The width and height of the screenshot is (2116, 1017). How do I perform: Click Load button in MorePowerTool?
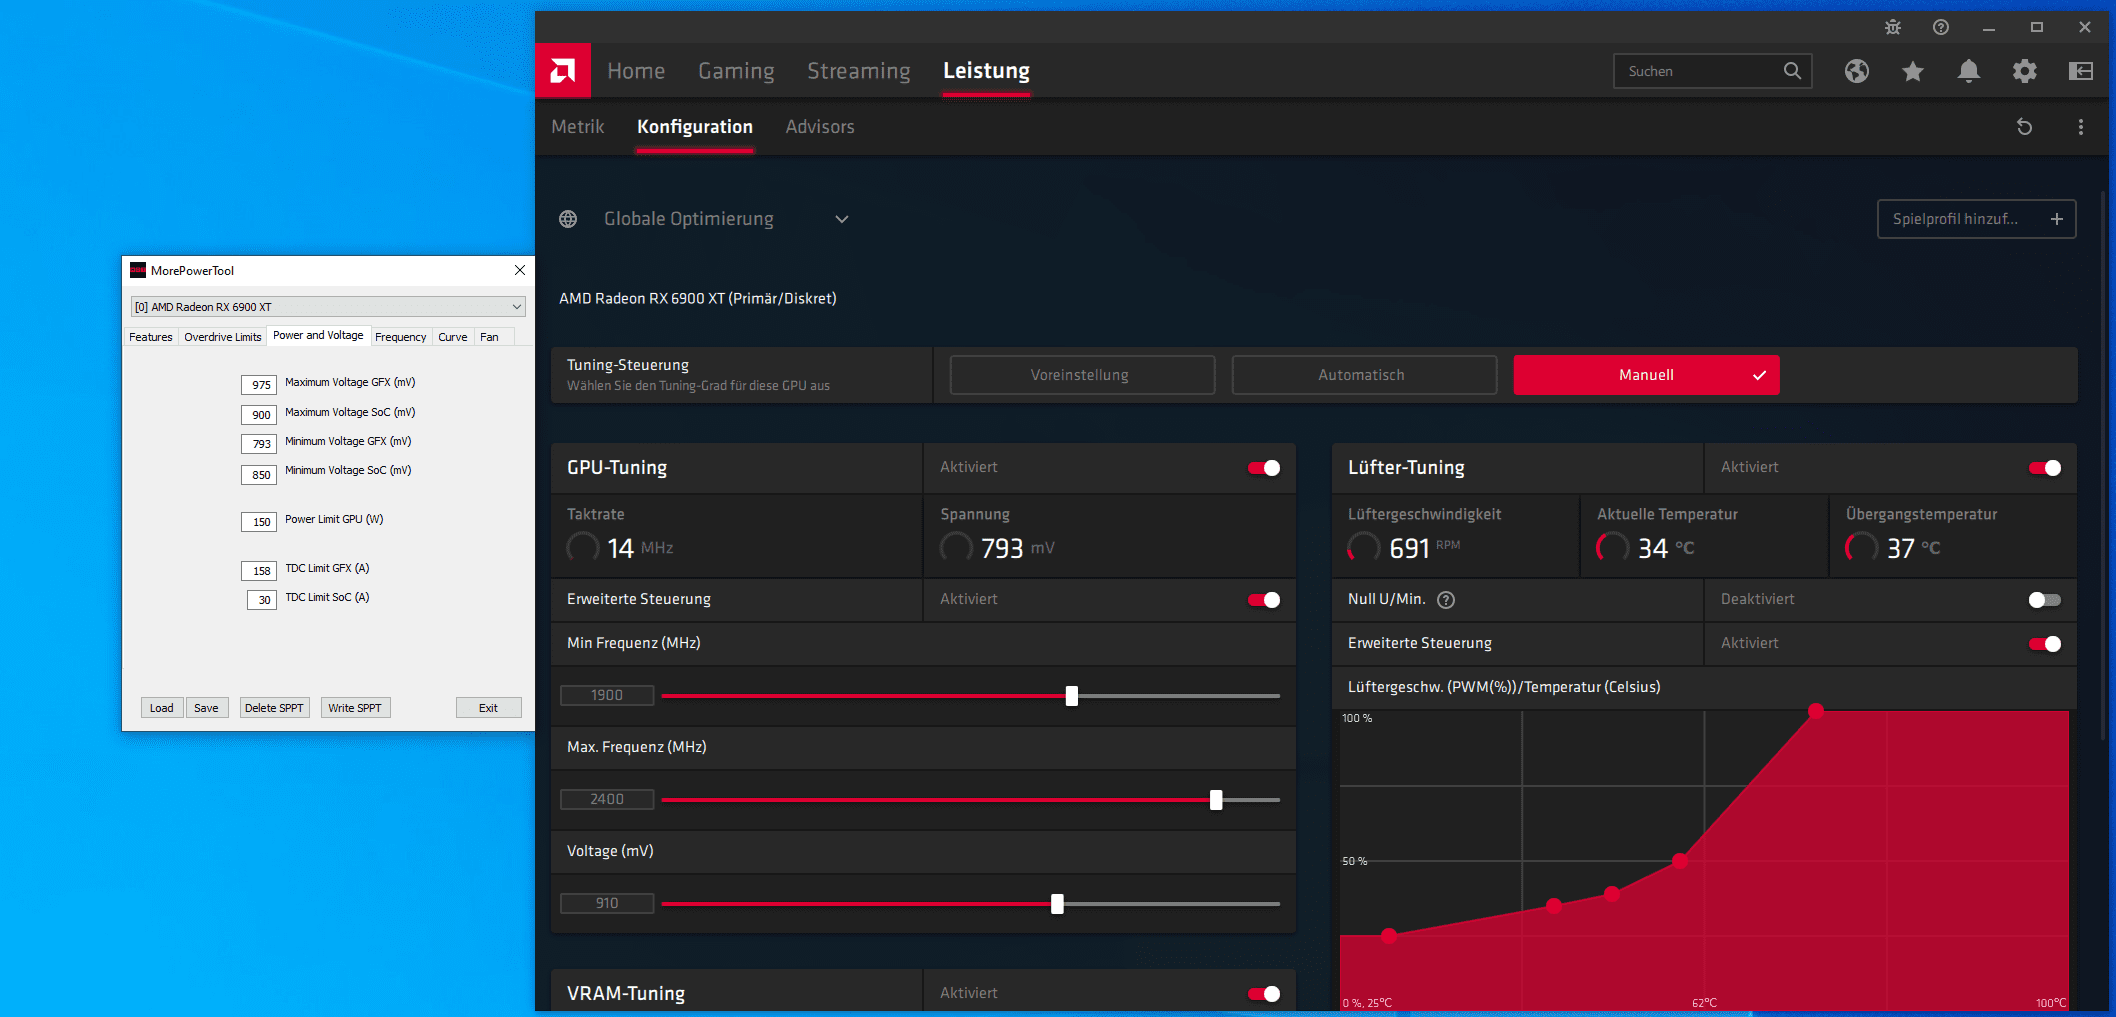click(162, 708)
